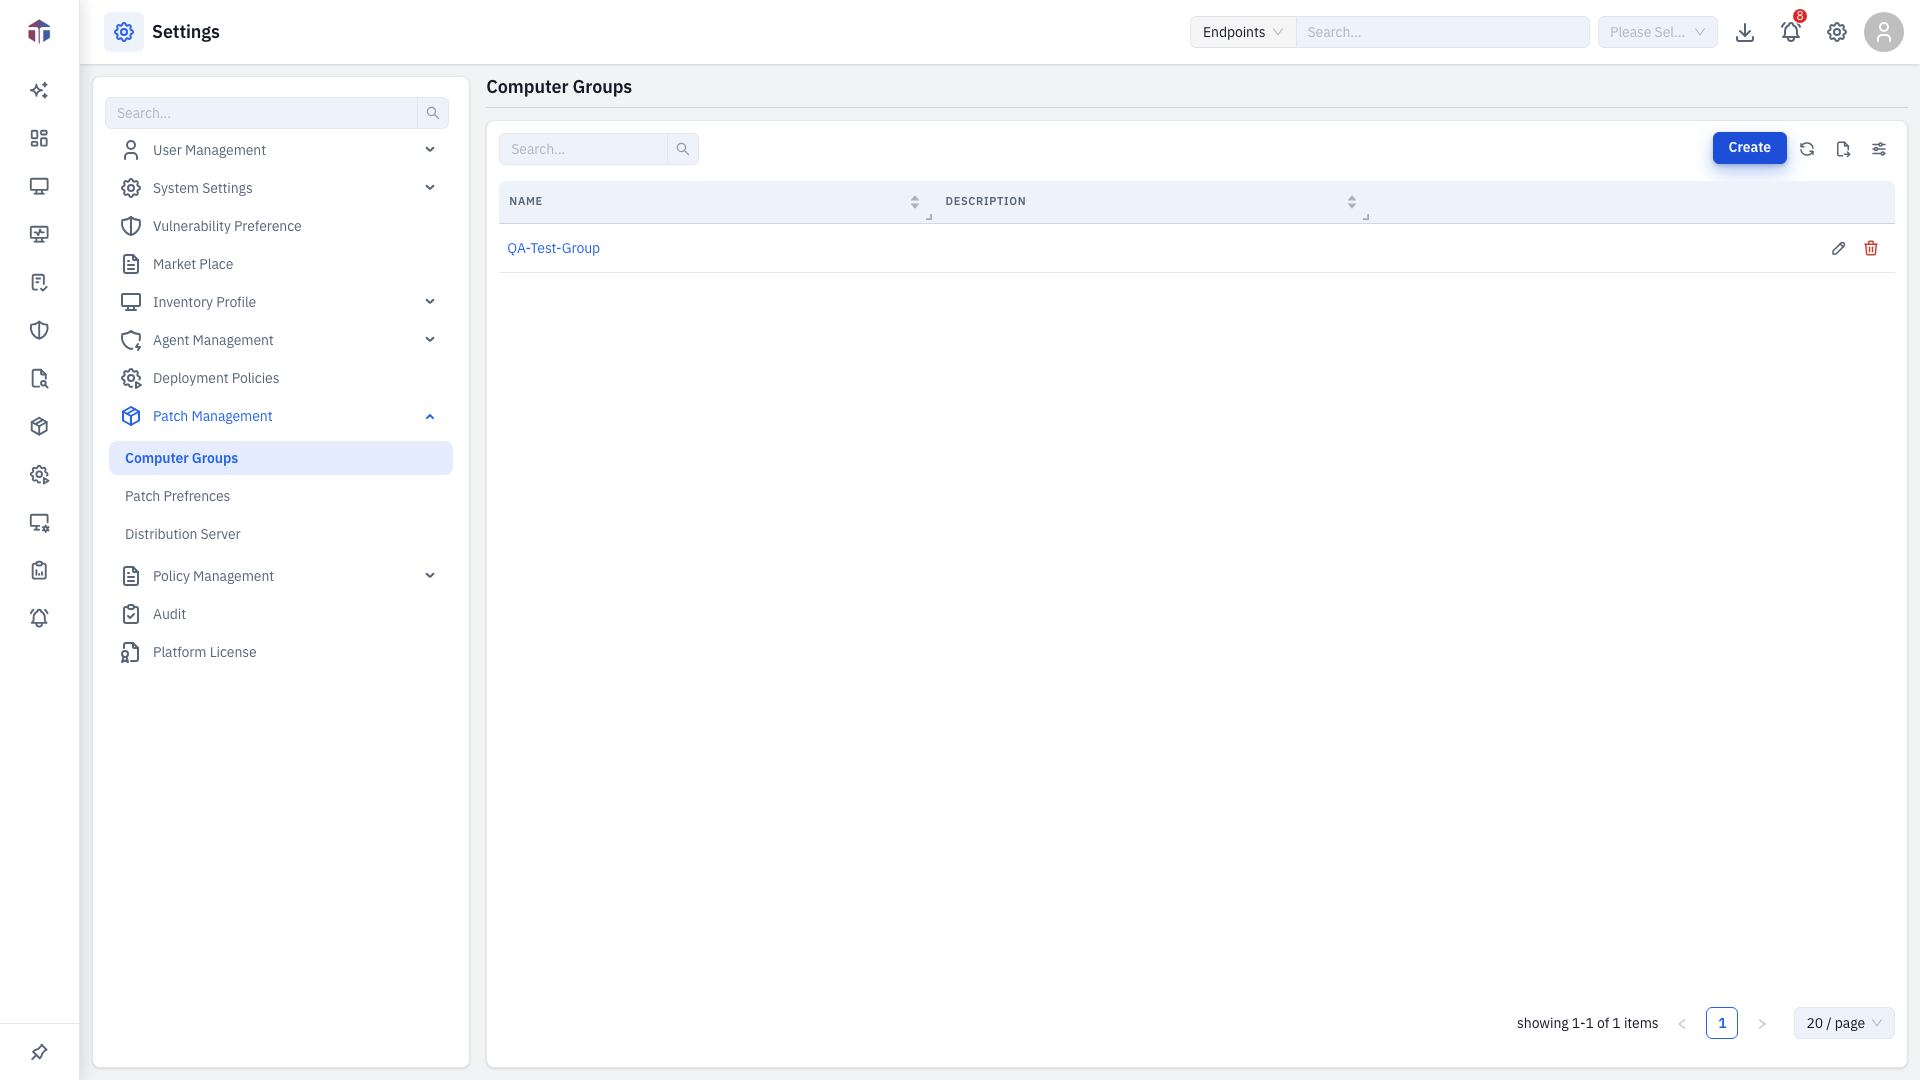Select Patch Prefrences menu item
This screenshot has width=1920, height=1080.
(177, 496)
